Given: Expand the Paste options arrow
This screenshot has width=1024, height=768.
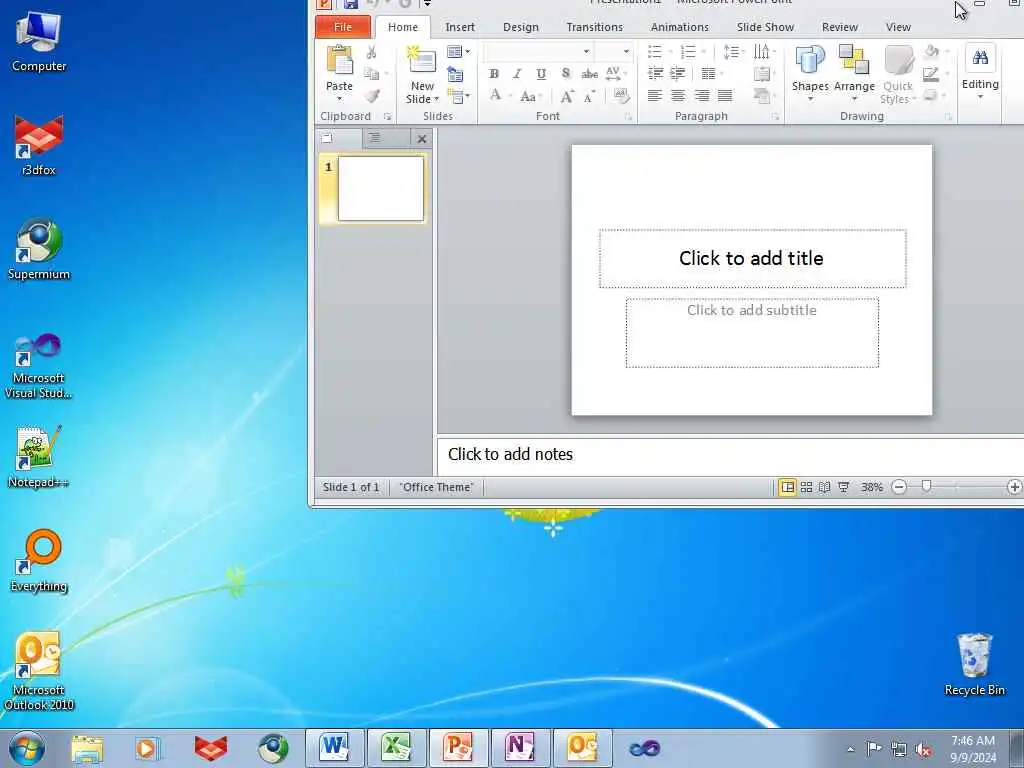Looking at the screenshot, I should 339,99.
